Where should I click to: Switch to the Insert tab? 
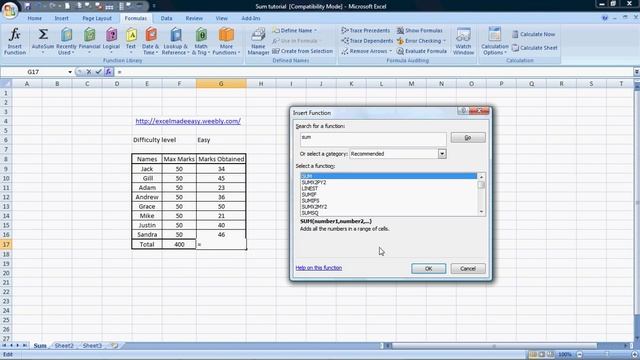tap(62, 18)
